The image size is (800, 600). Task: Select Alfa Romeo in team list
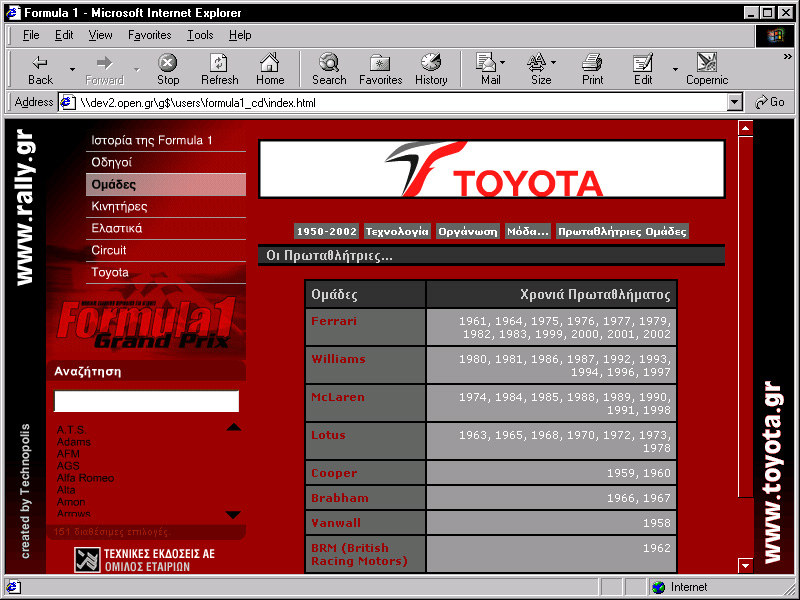[x=85, y=478]
